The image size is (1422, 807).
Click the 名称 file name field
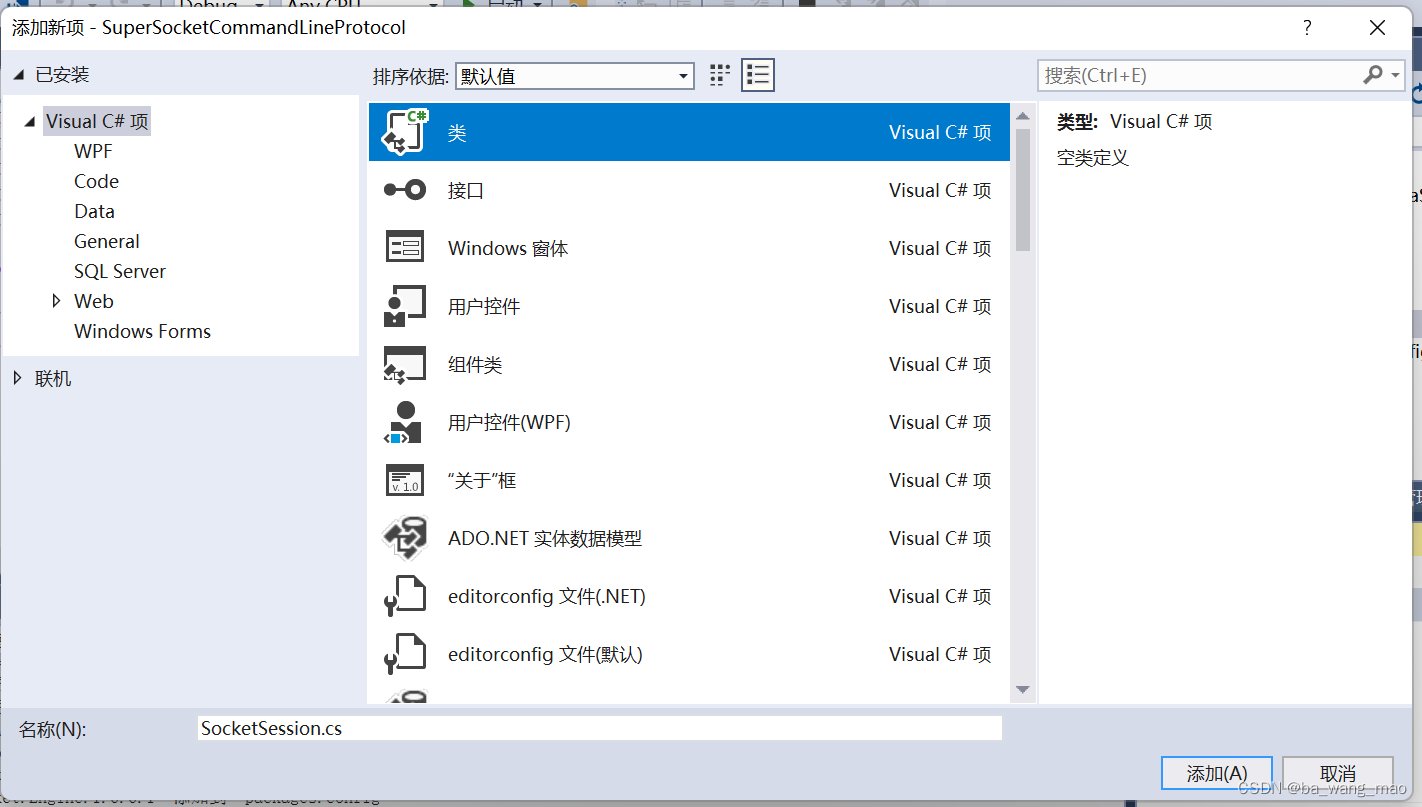point(600,728)
